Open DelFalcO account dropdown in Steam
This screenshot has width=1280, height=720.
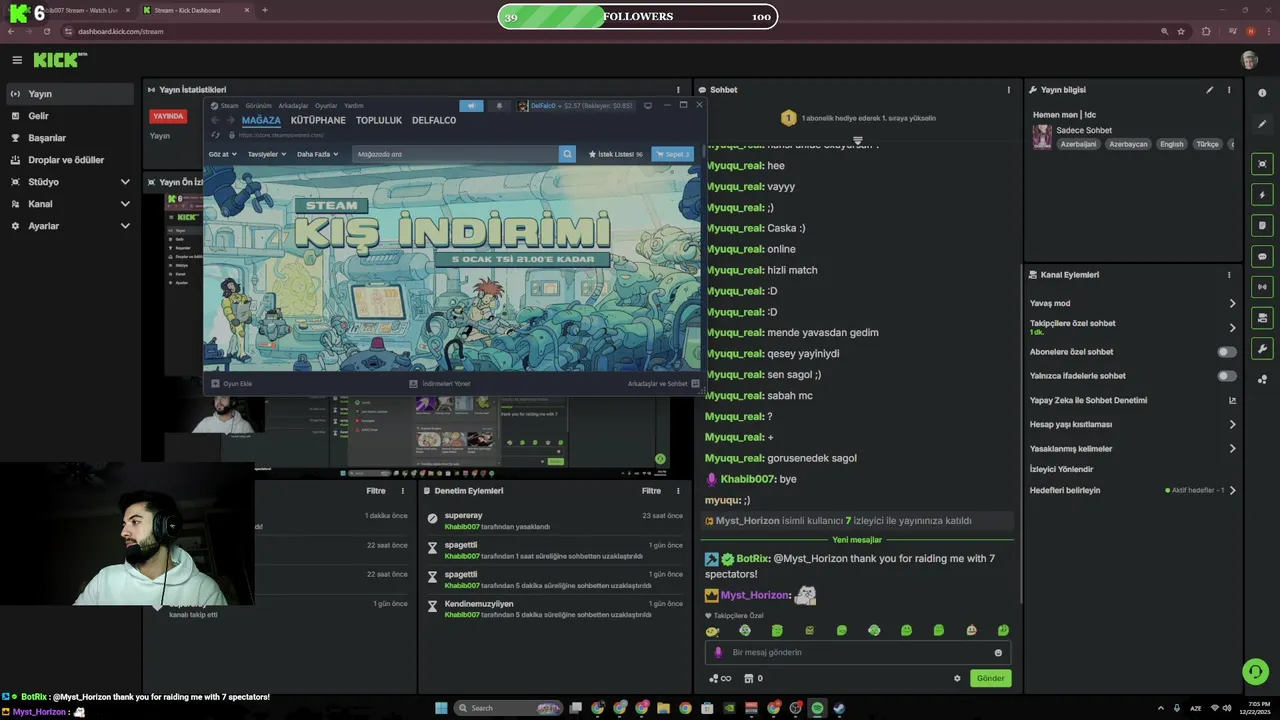point(575,105)
